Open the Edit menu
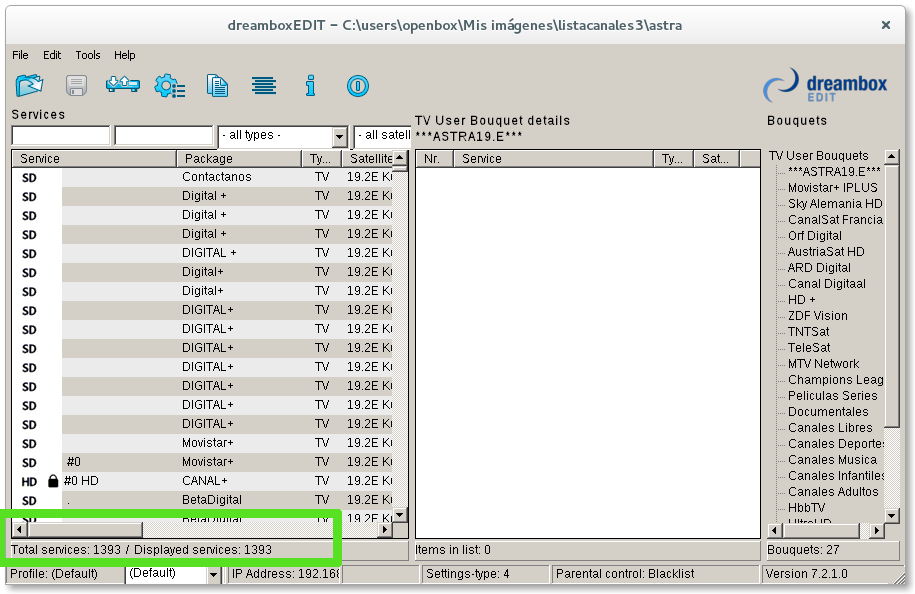This screenshot has height=594, width=915. (52, 55)
